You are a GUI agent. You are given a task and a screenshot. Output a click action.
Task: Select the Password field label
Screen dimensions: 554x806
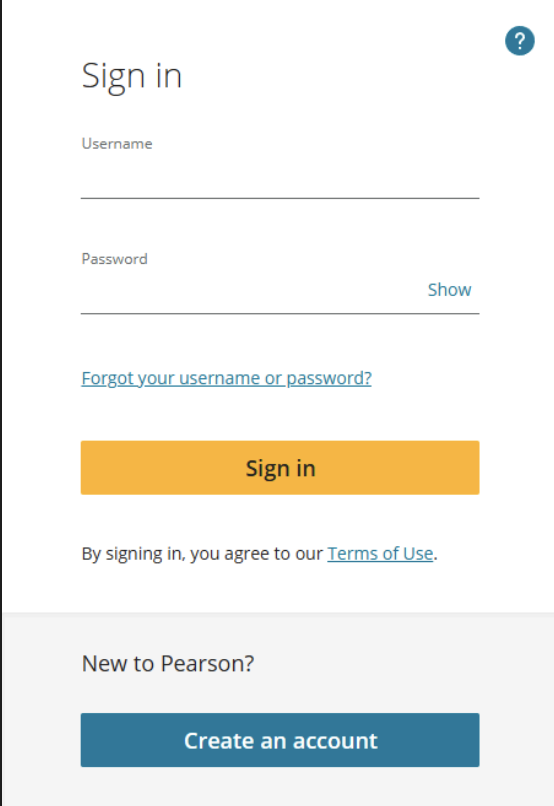point(115,259)
